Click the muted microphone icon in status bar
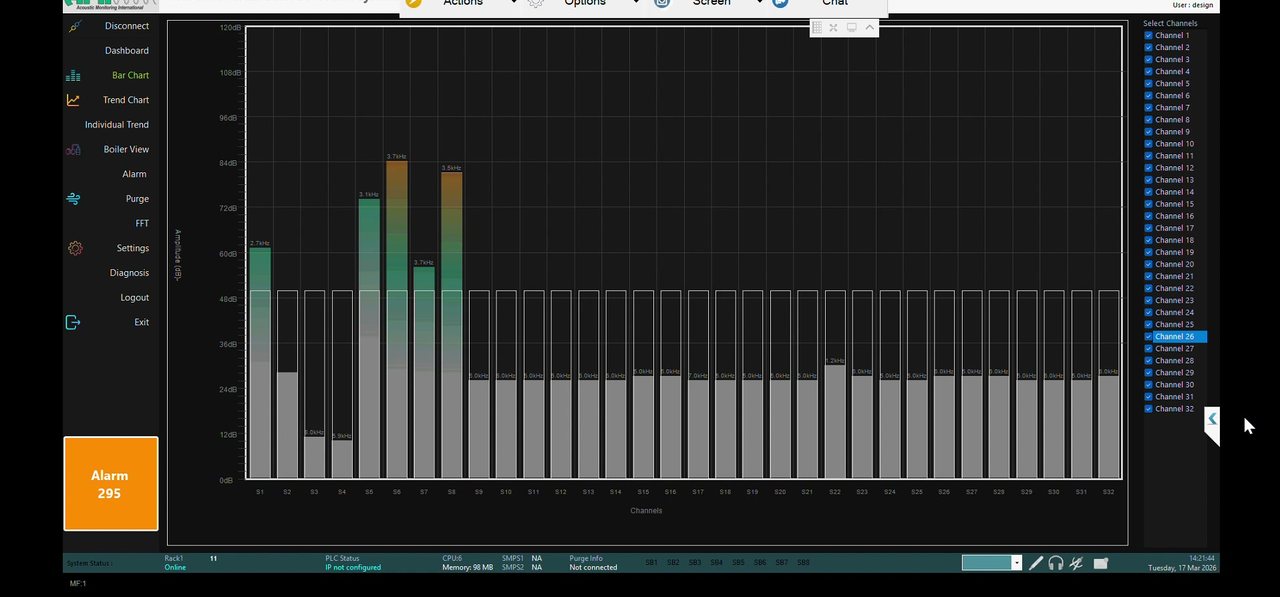 (x=1077, y=563)
